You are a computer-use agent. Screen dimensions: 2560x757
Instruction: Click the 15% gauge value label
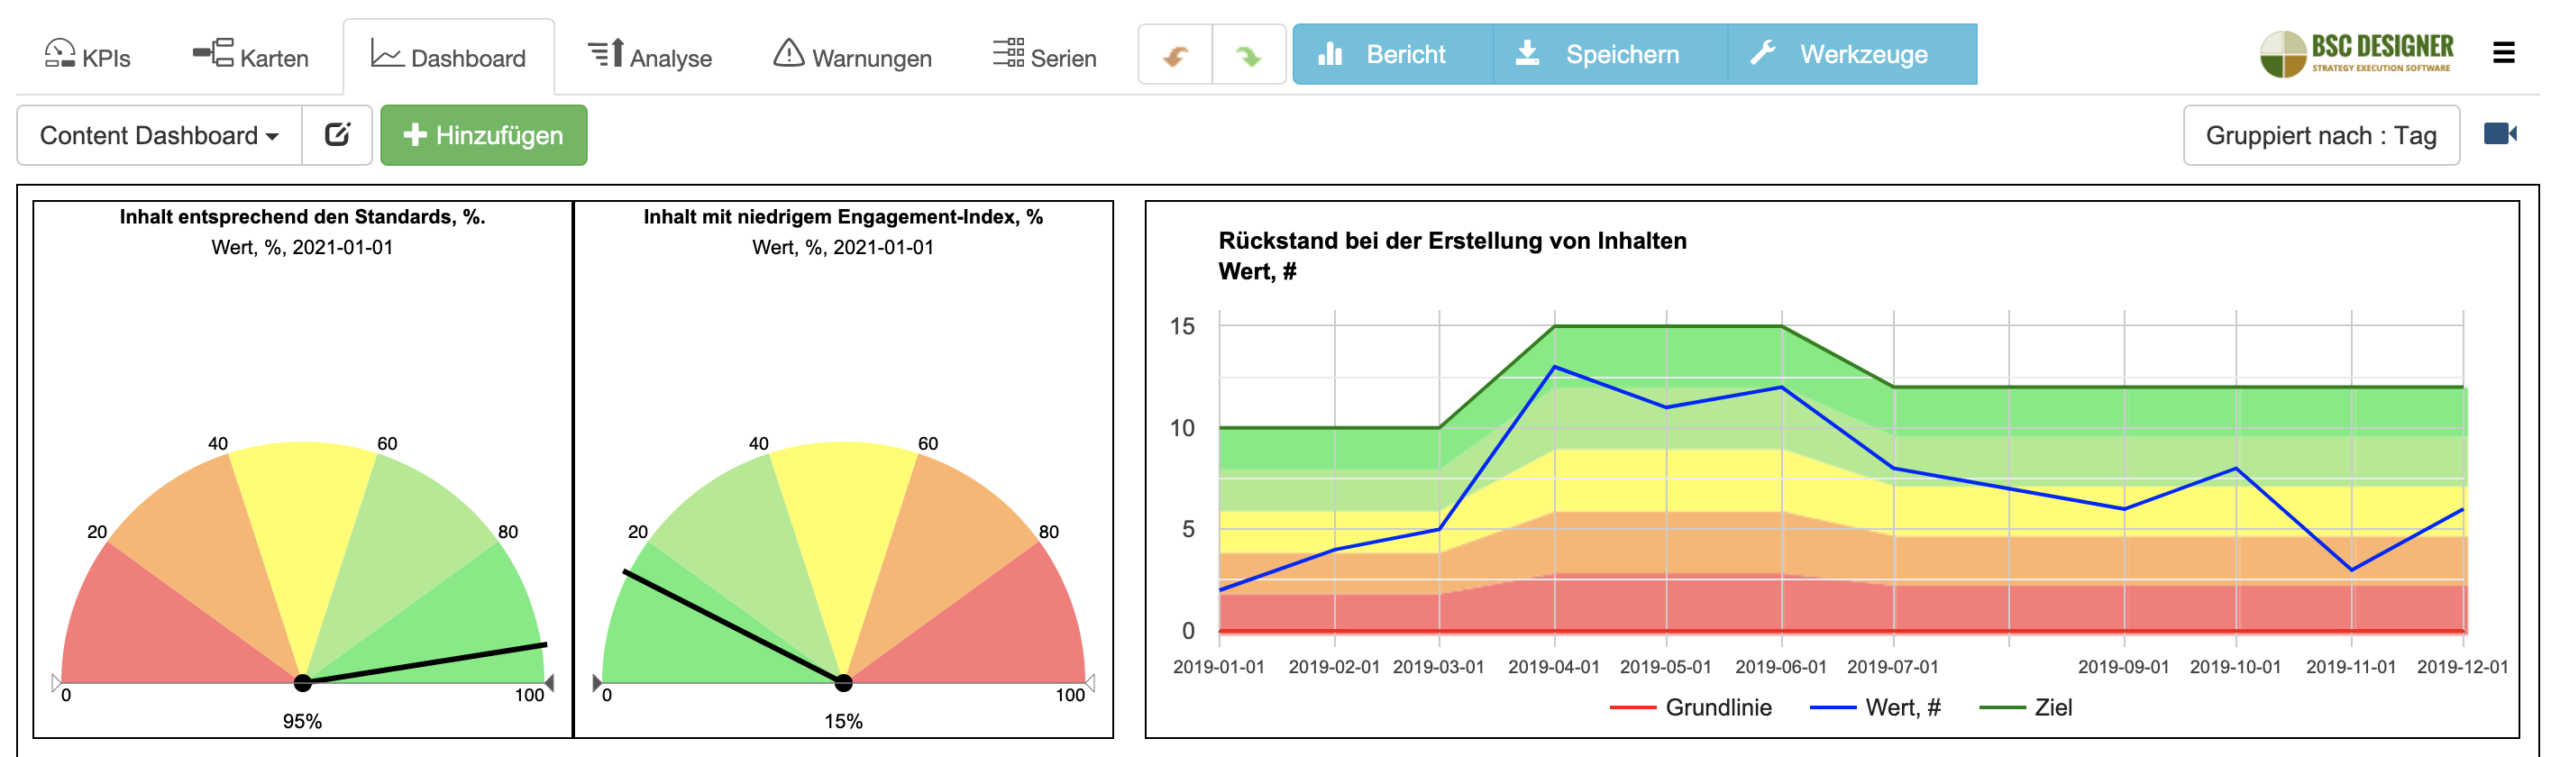click(843, 721)
